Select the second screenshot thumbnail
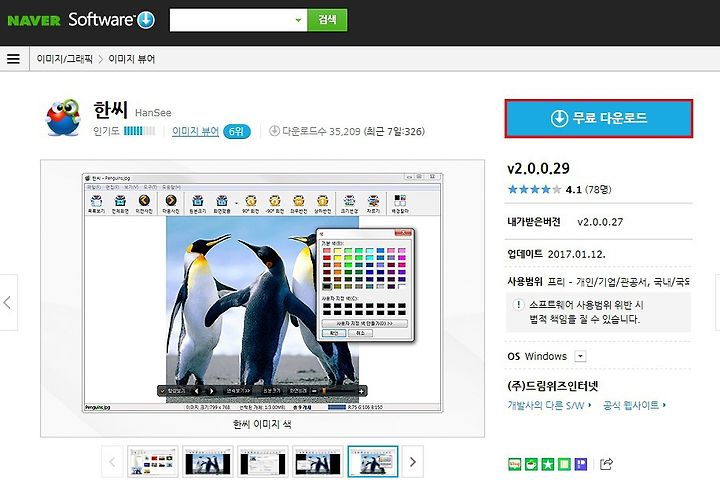 click(208, 462)
